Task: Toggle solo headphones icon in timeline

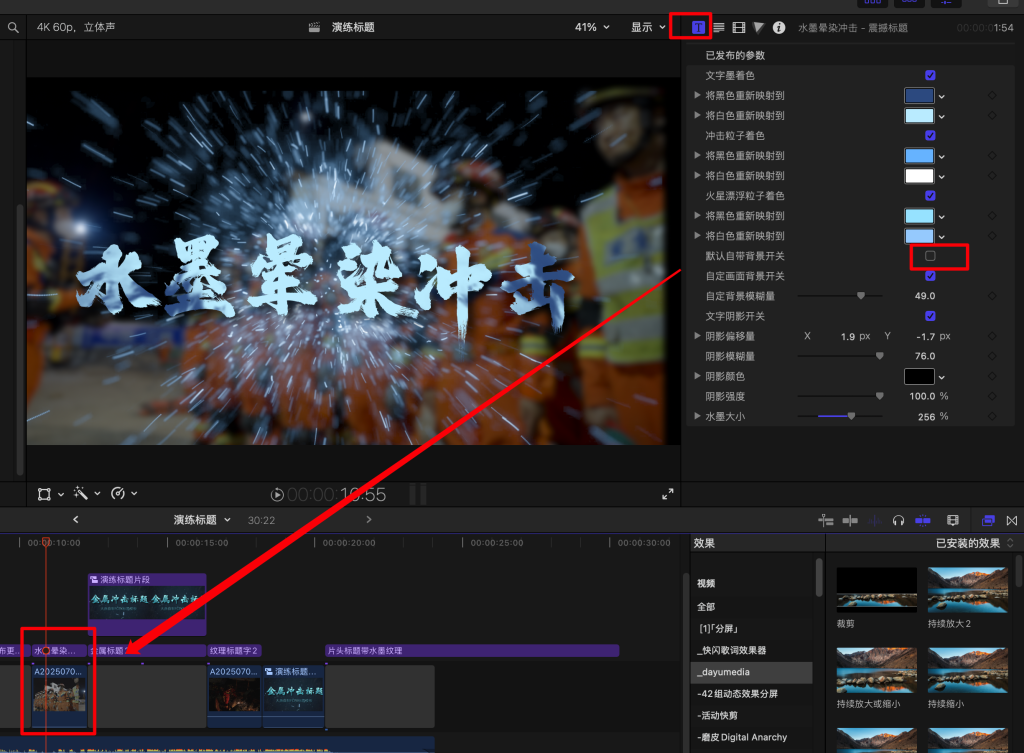Action: pos(898,520)
